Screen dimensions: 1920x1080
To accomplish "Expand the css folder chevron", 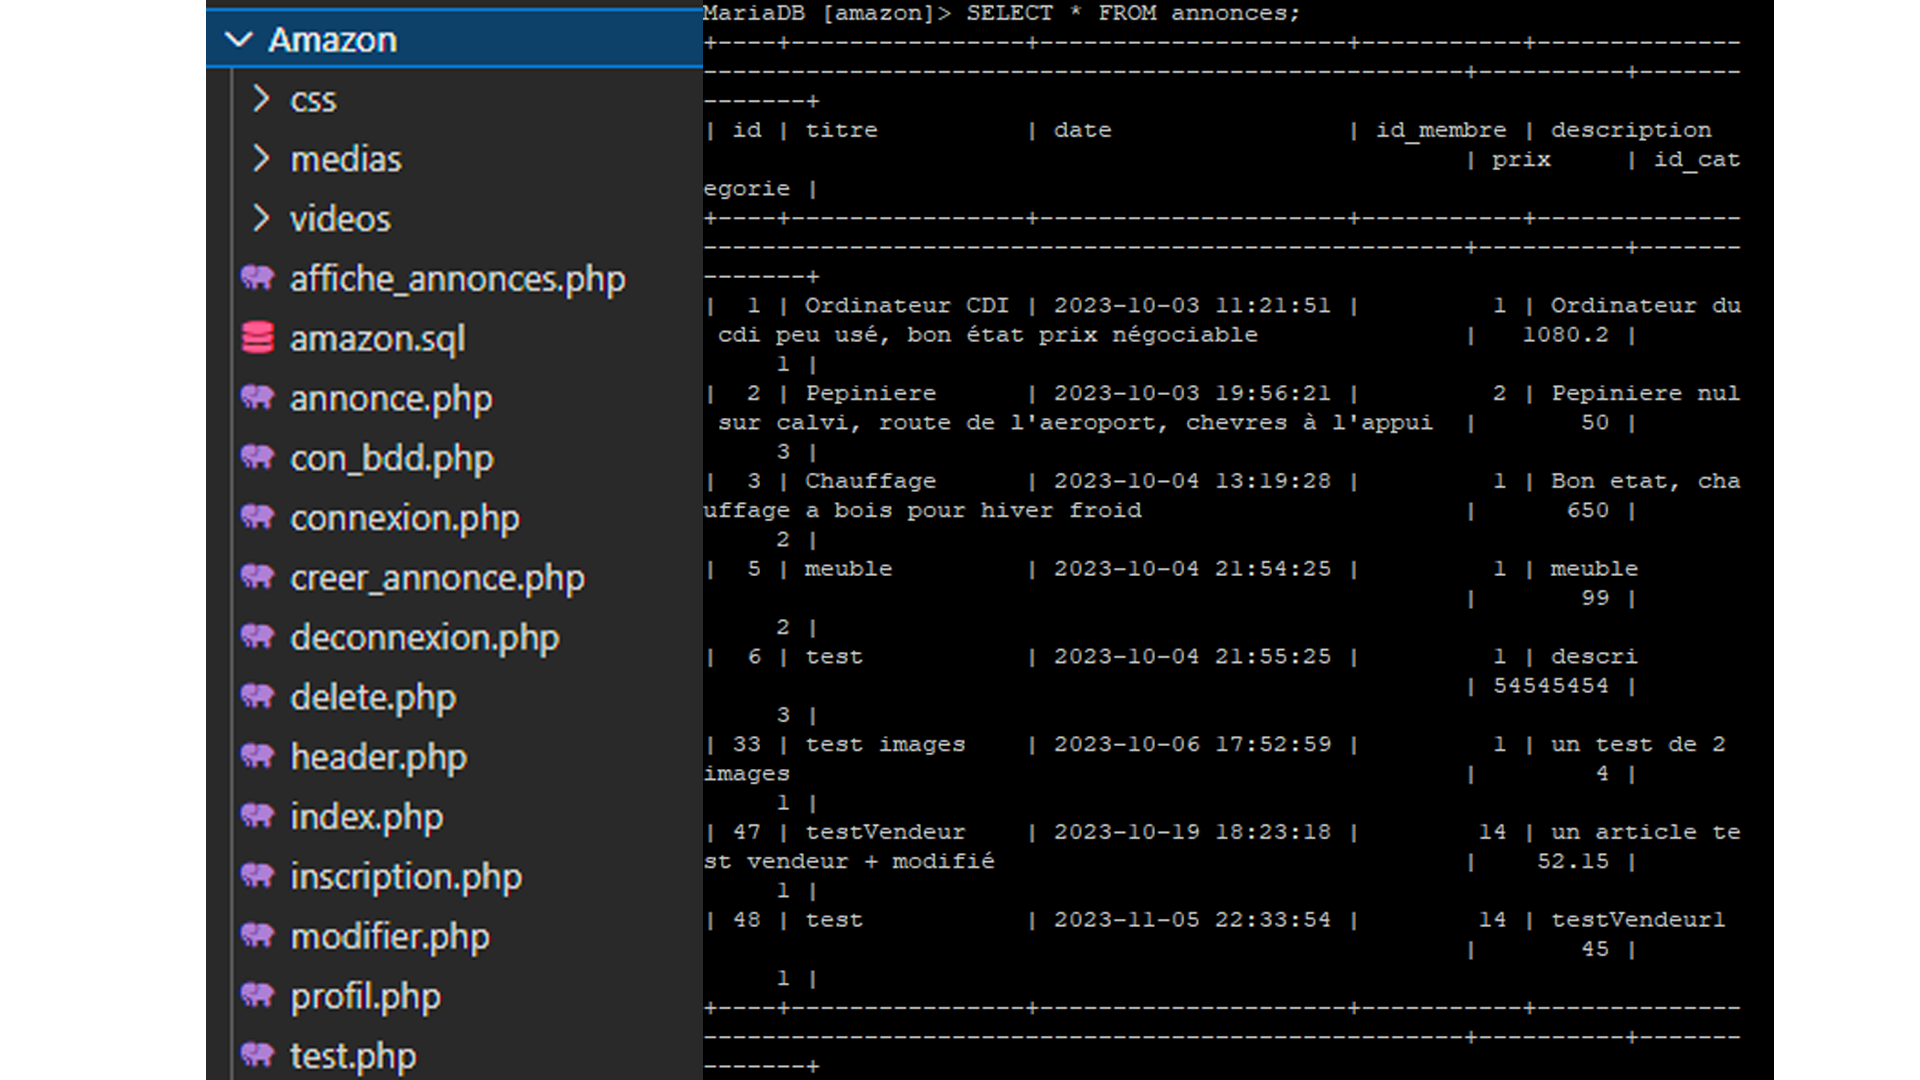I will click(x=261, y=99).
